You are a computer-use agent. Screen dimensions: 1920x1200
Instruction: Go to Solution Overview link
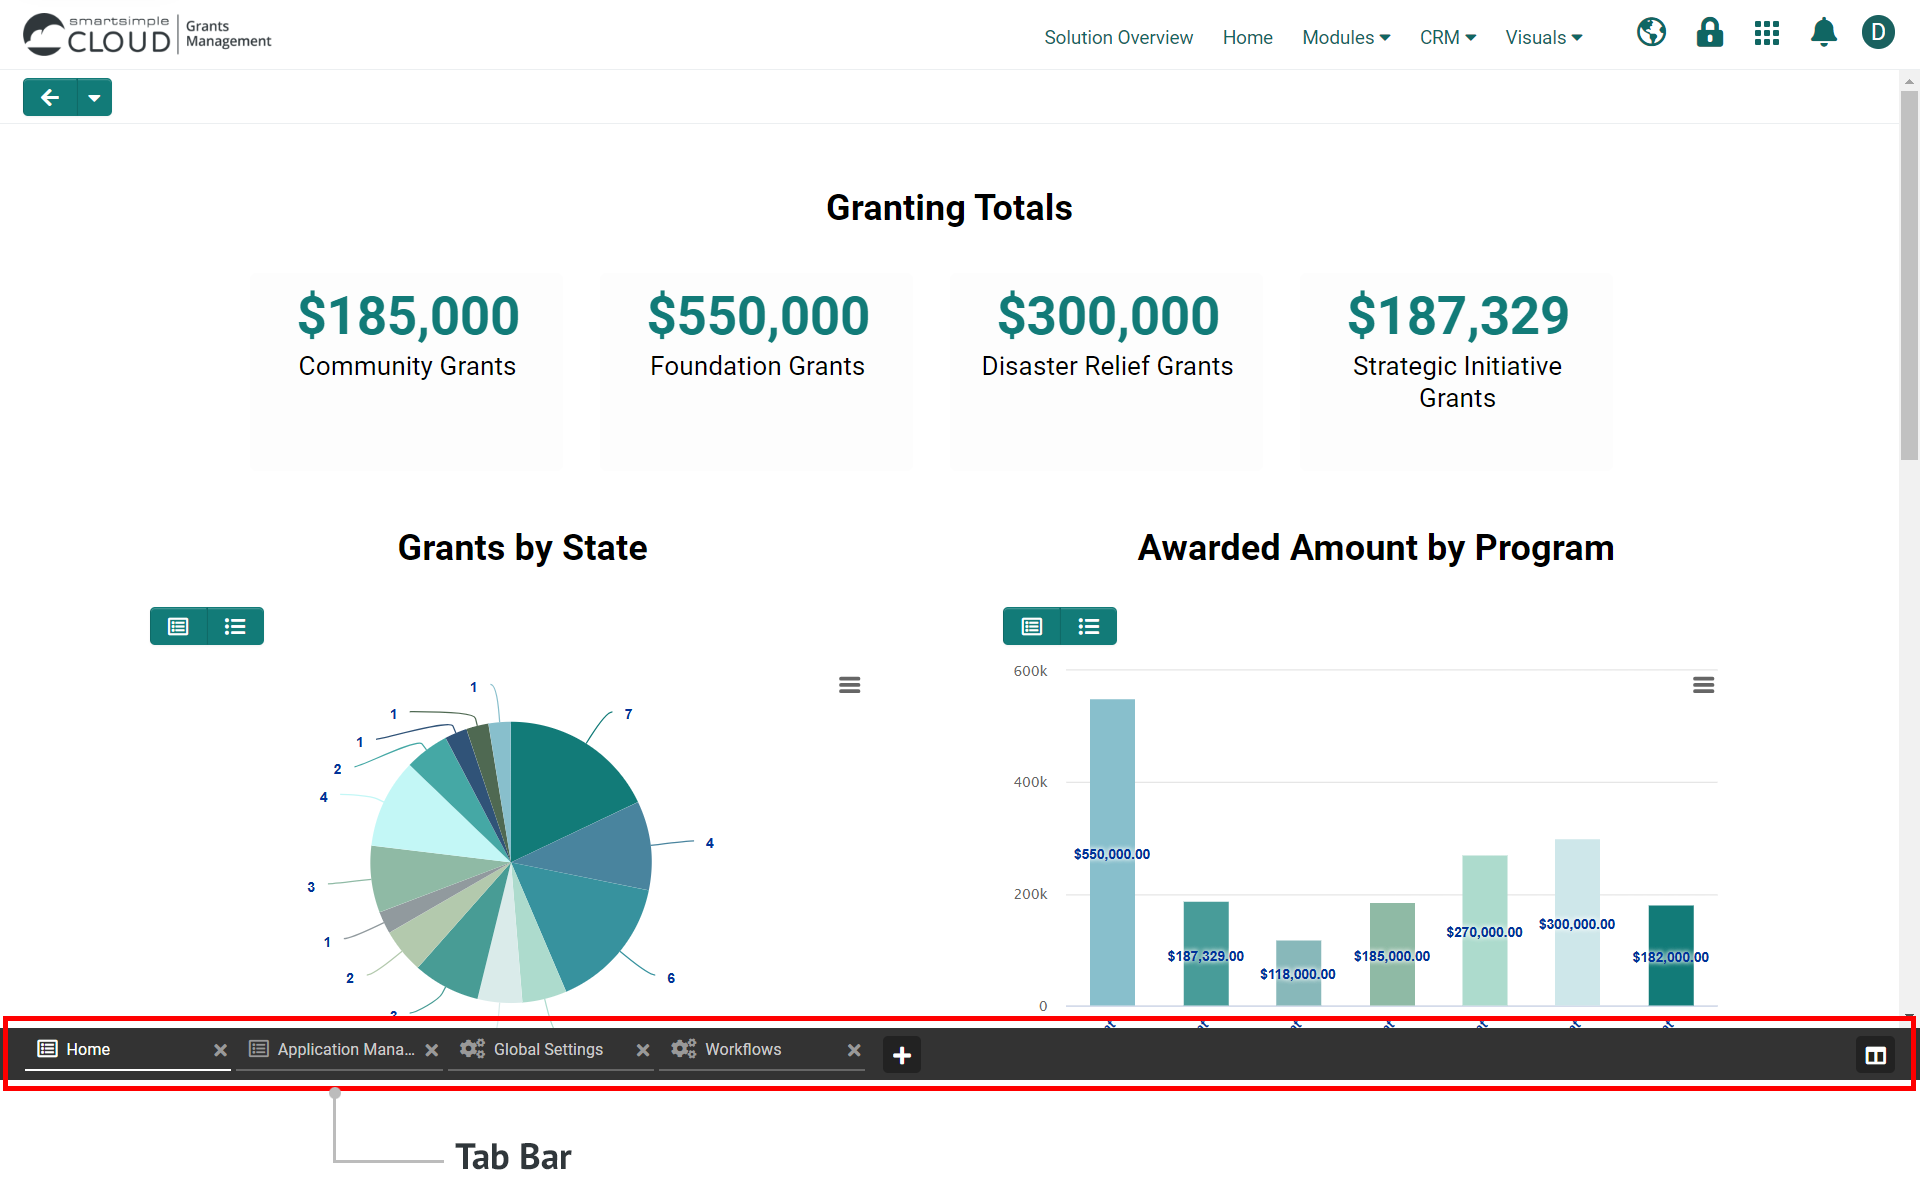[1118, 37]
